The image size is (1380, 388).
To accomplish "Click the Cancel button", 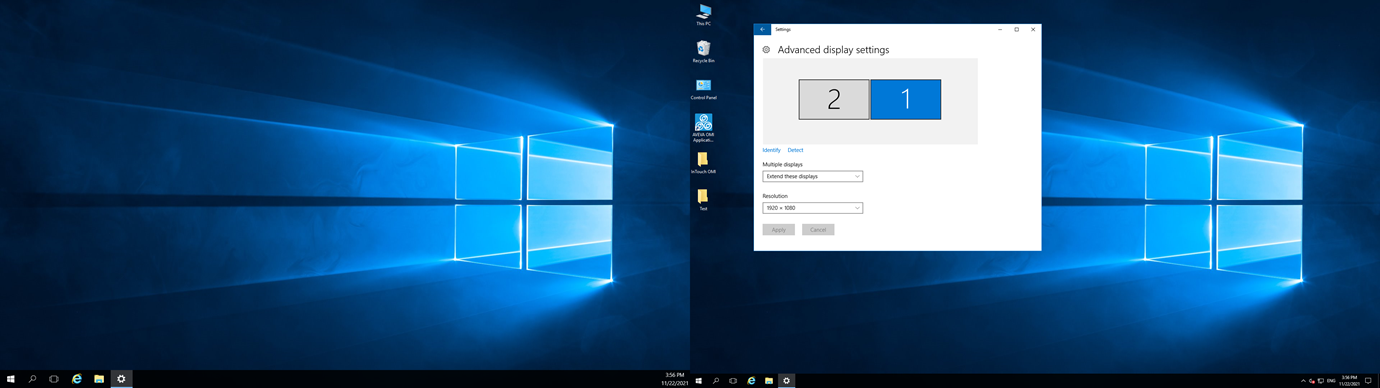I will (x=818, y=230).
